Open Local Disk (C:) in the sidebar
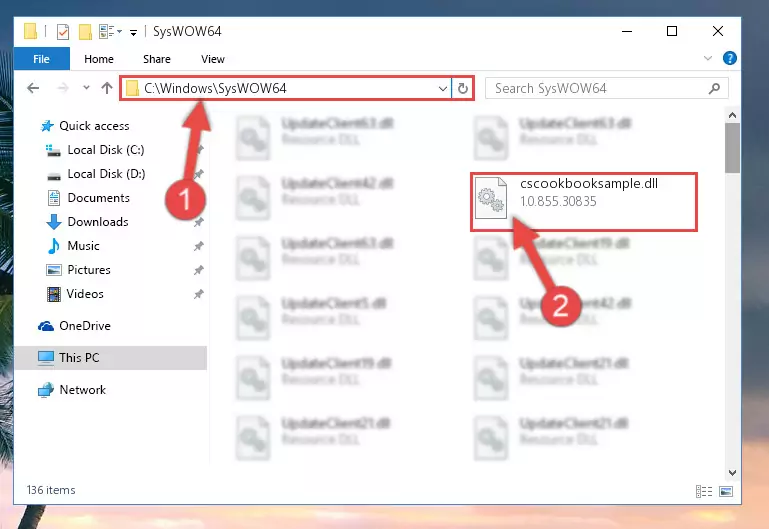Image resolution: width=769 pixels, height=529 pixels. pos(106,150)
